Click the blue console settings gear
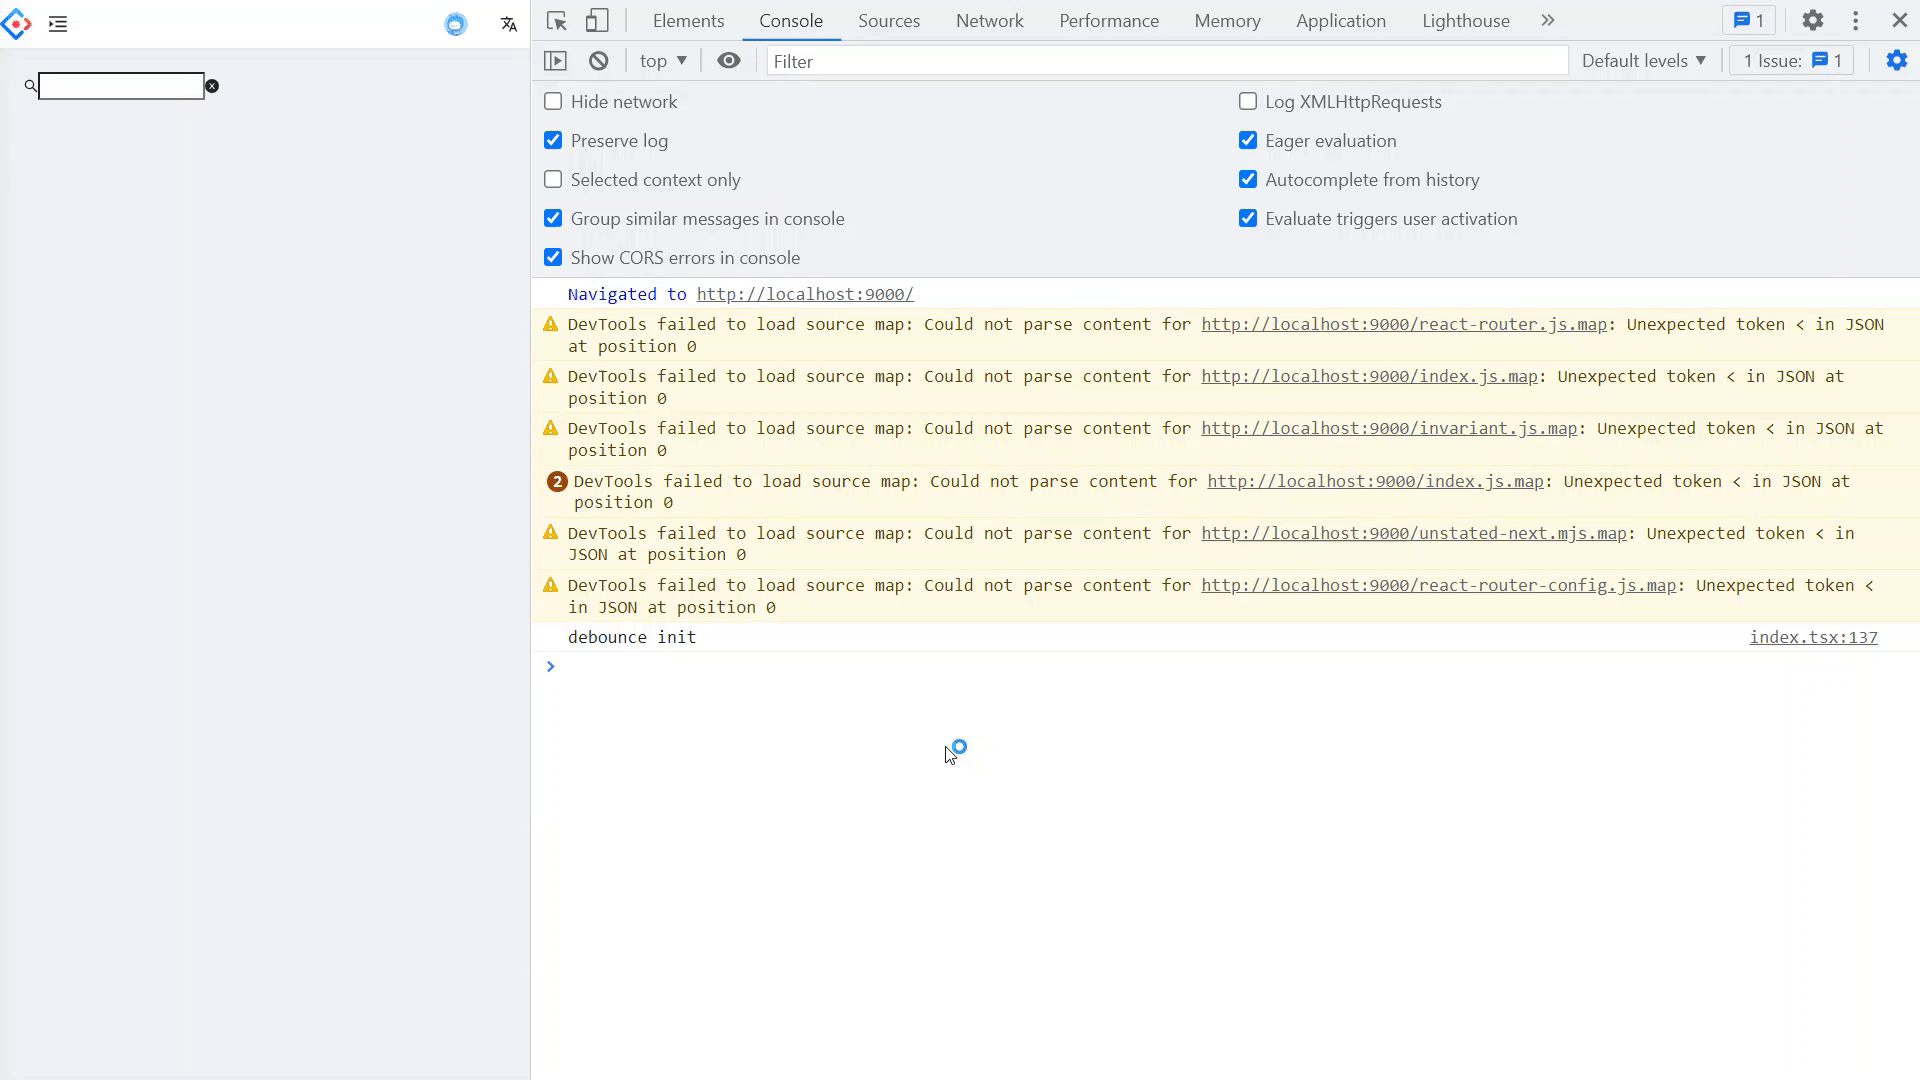 pyautogui.click(x=1896, y=61)
